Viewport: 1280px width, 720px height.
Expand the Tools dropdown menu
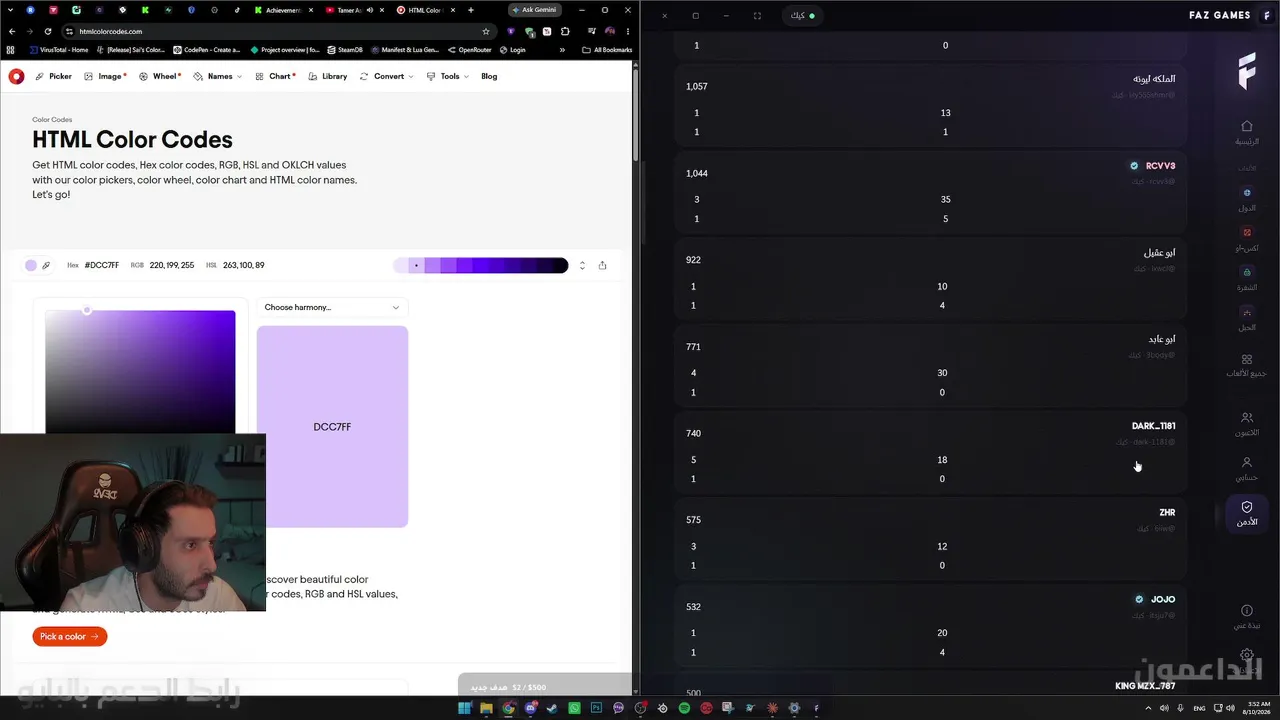[448, 76]
